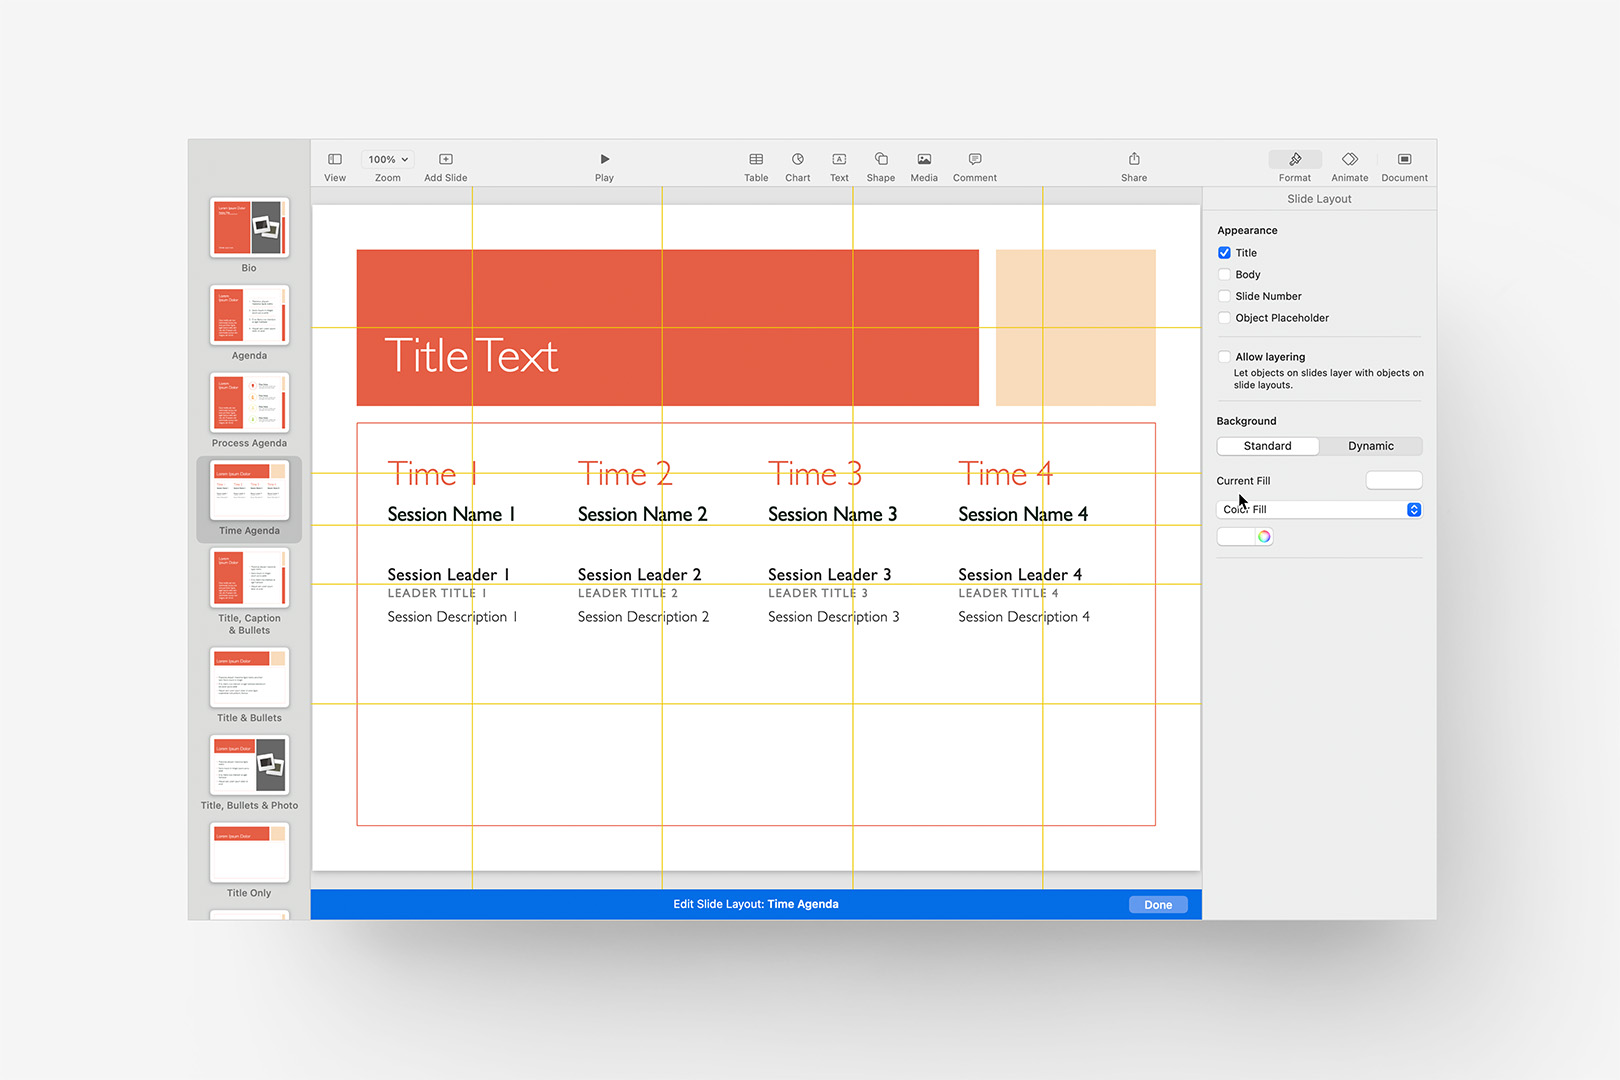This screenshot has width=1620, height=1080.
Task: Select the Title & Bullets layout thumbnail
Action: [x=249, y=678]
